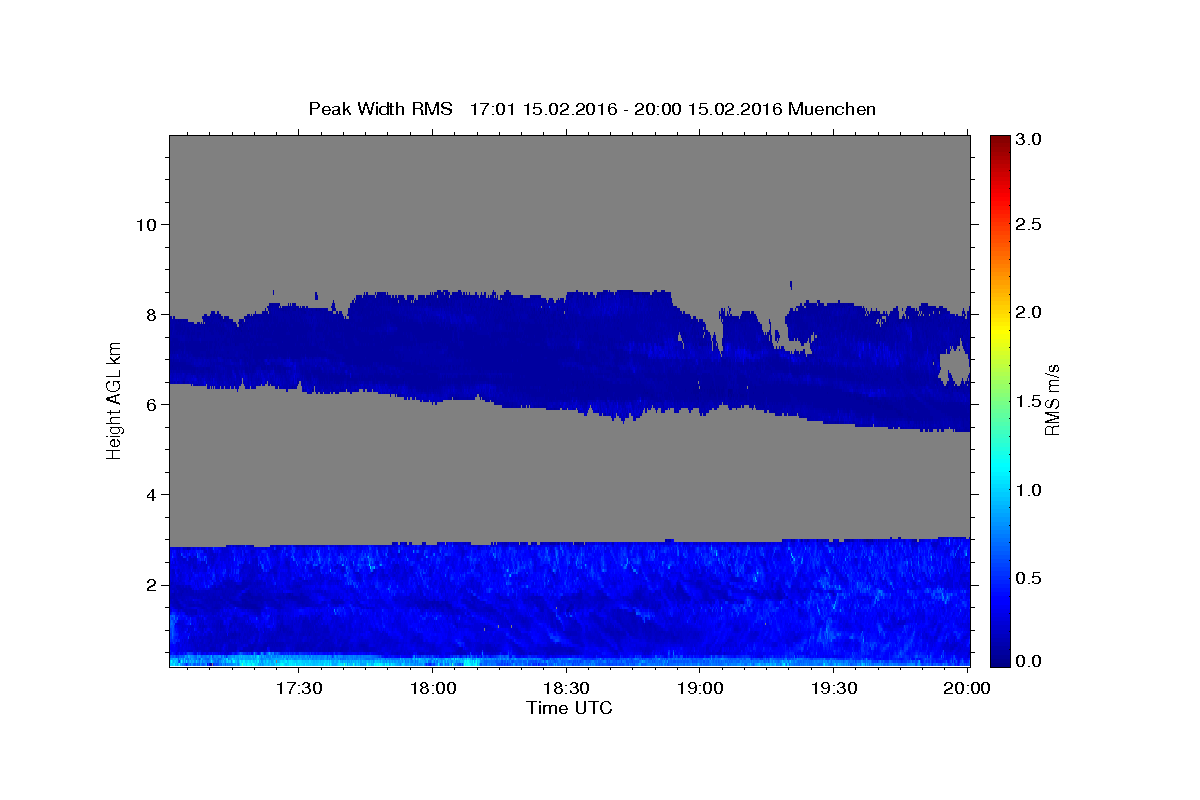Select the 18:00 time axis label
The image size is (1200, 800).
(434, 688)
